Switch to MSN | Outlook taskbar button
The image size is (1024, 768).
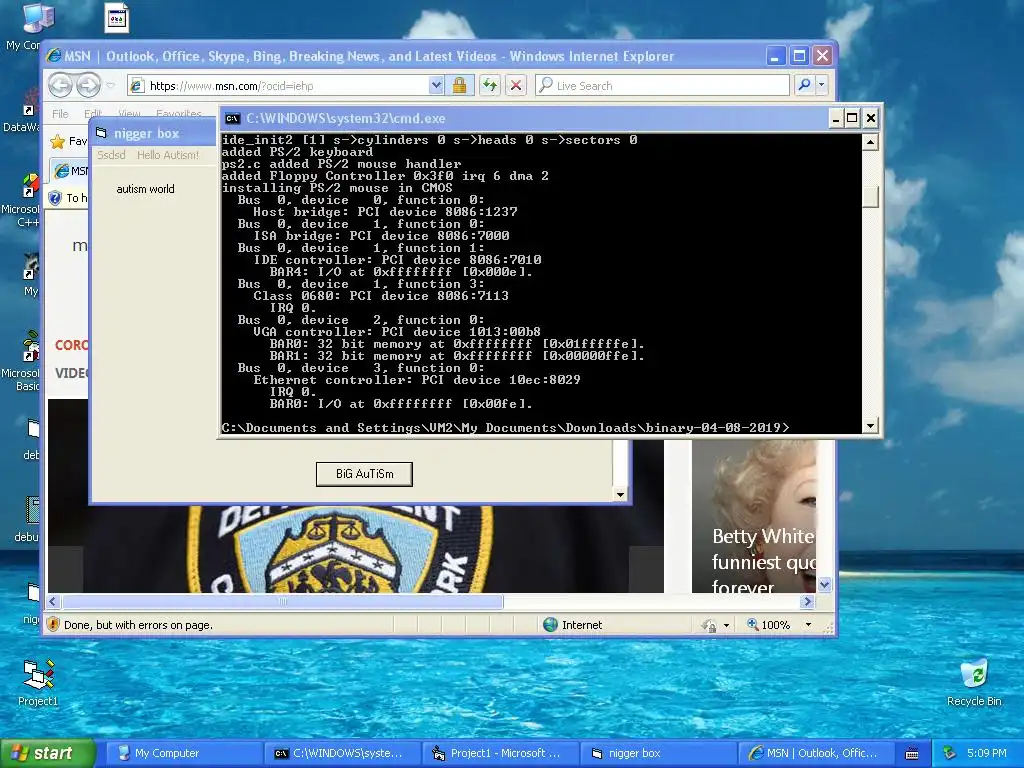point(816,753)
